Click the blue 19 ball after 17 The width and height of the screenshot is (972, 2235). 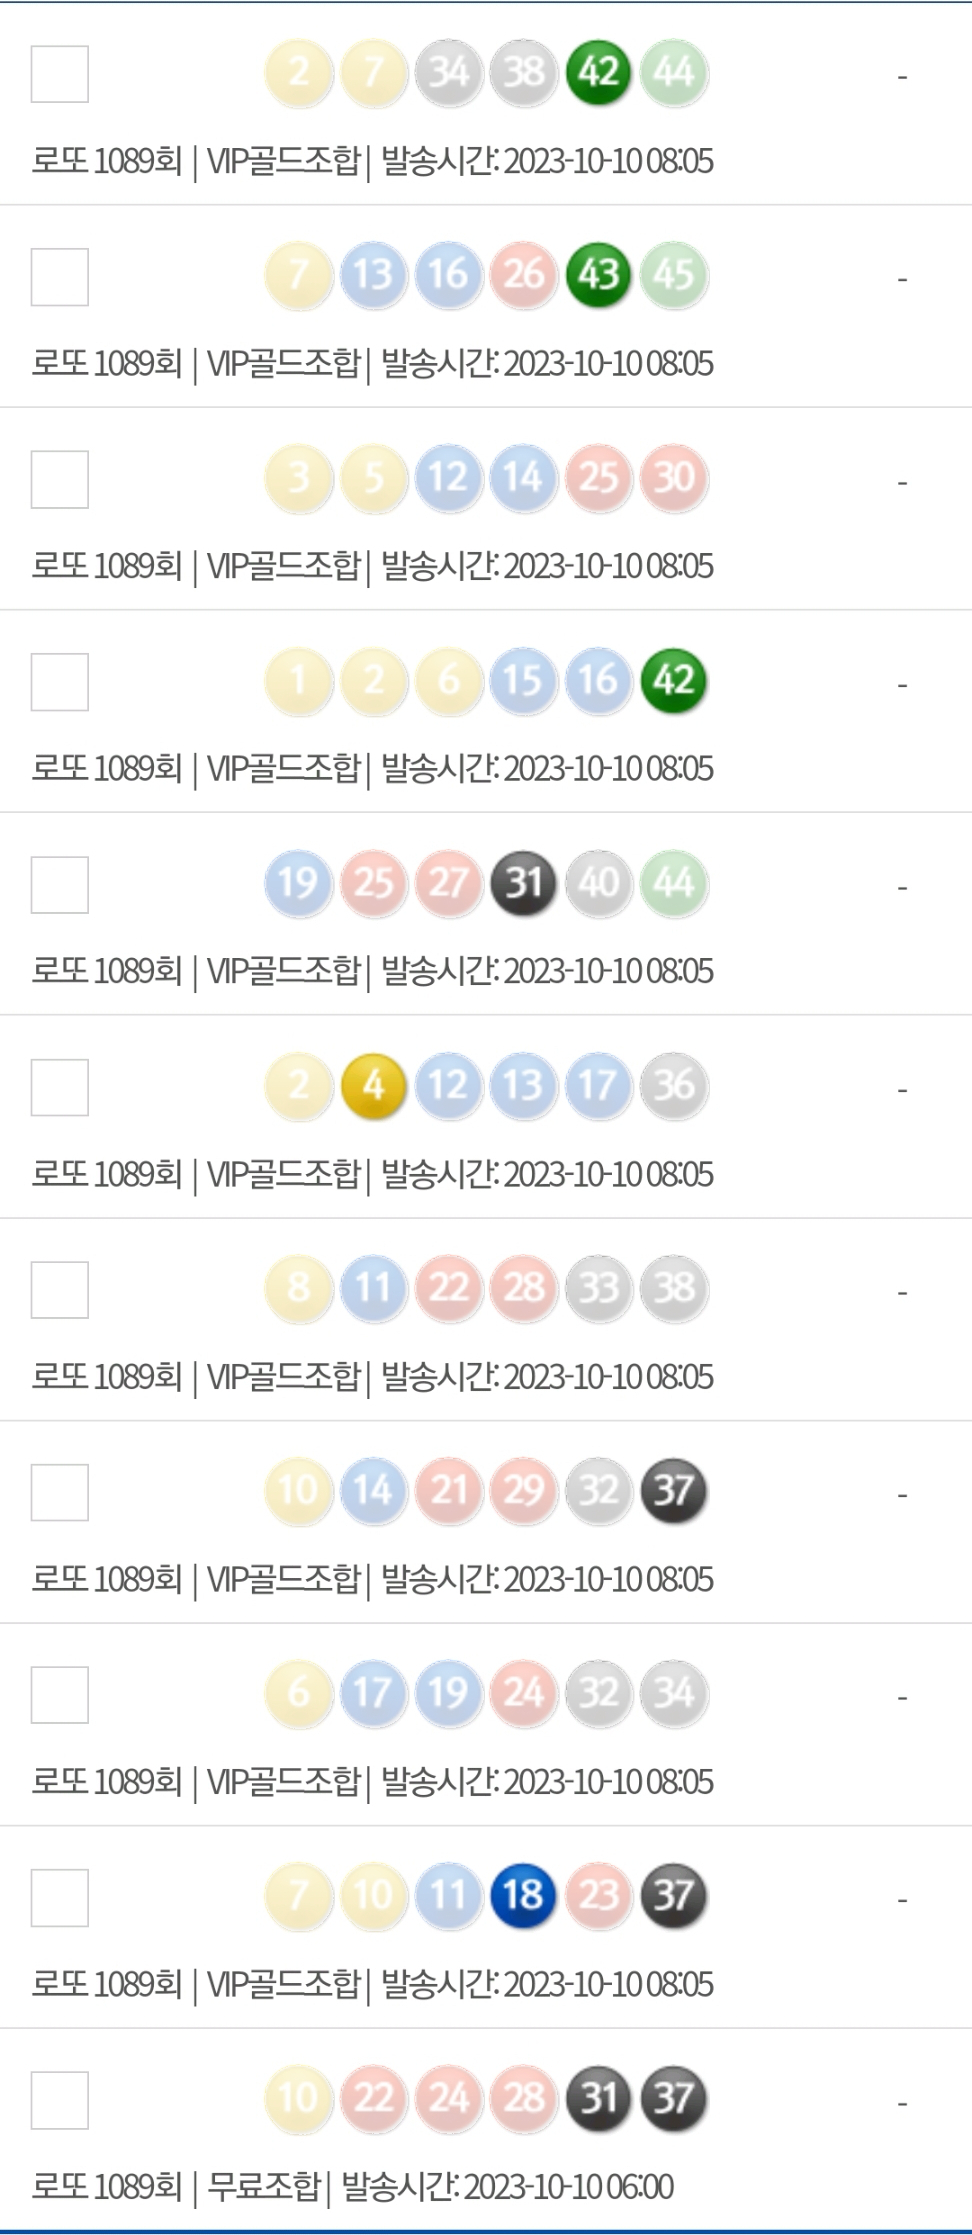[448, 1693]
